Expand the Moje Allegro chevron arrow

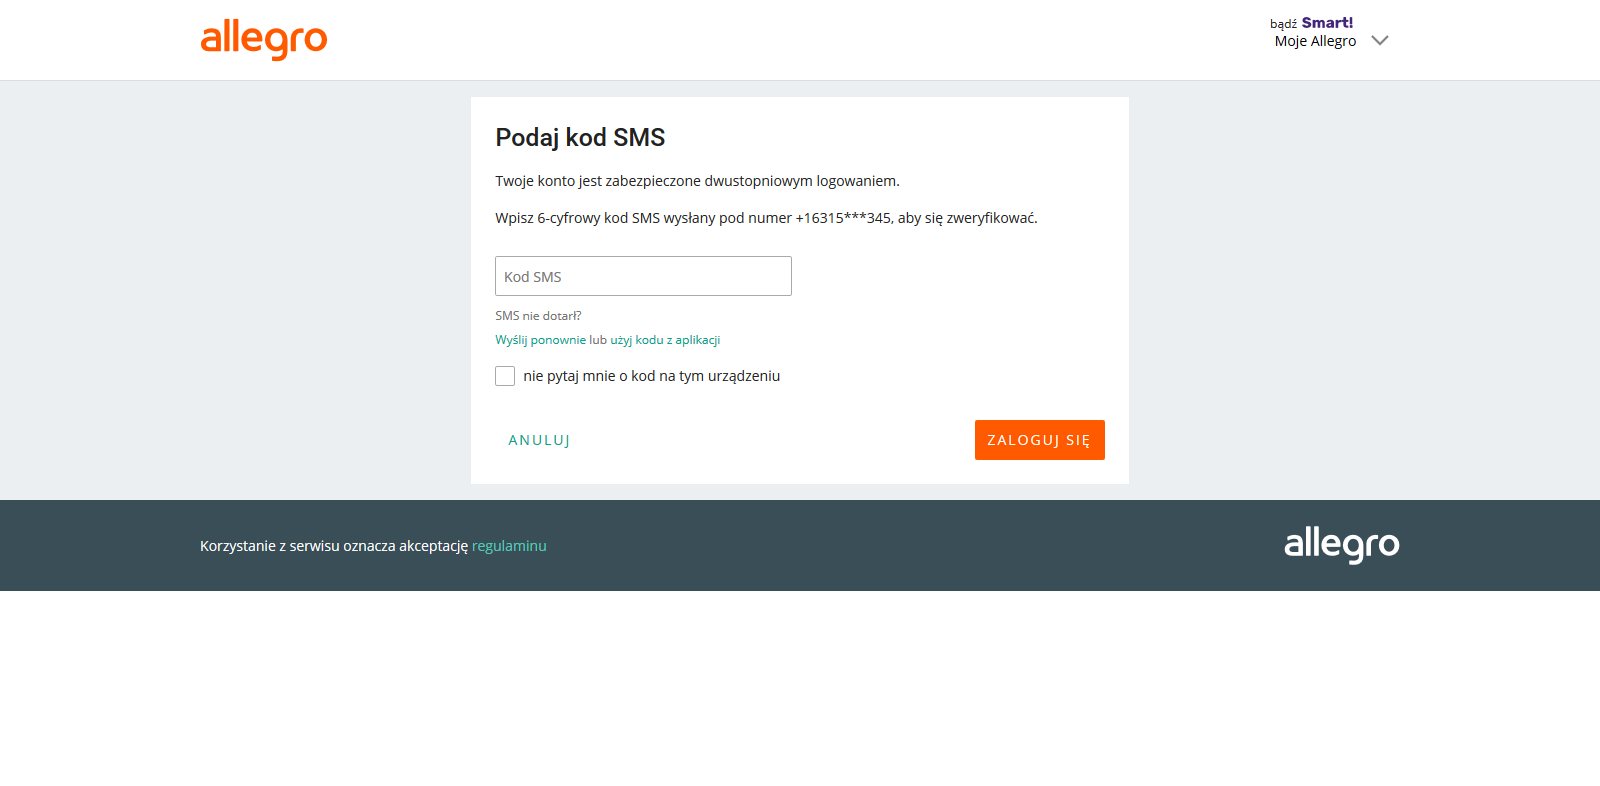pos(1380,41)
